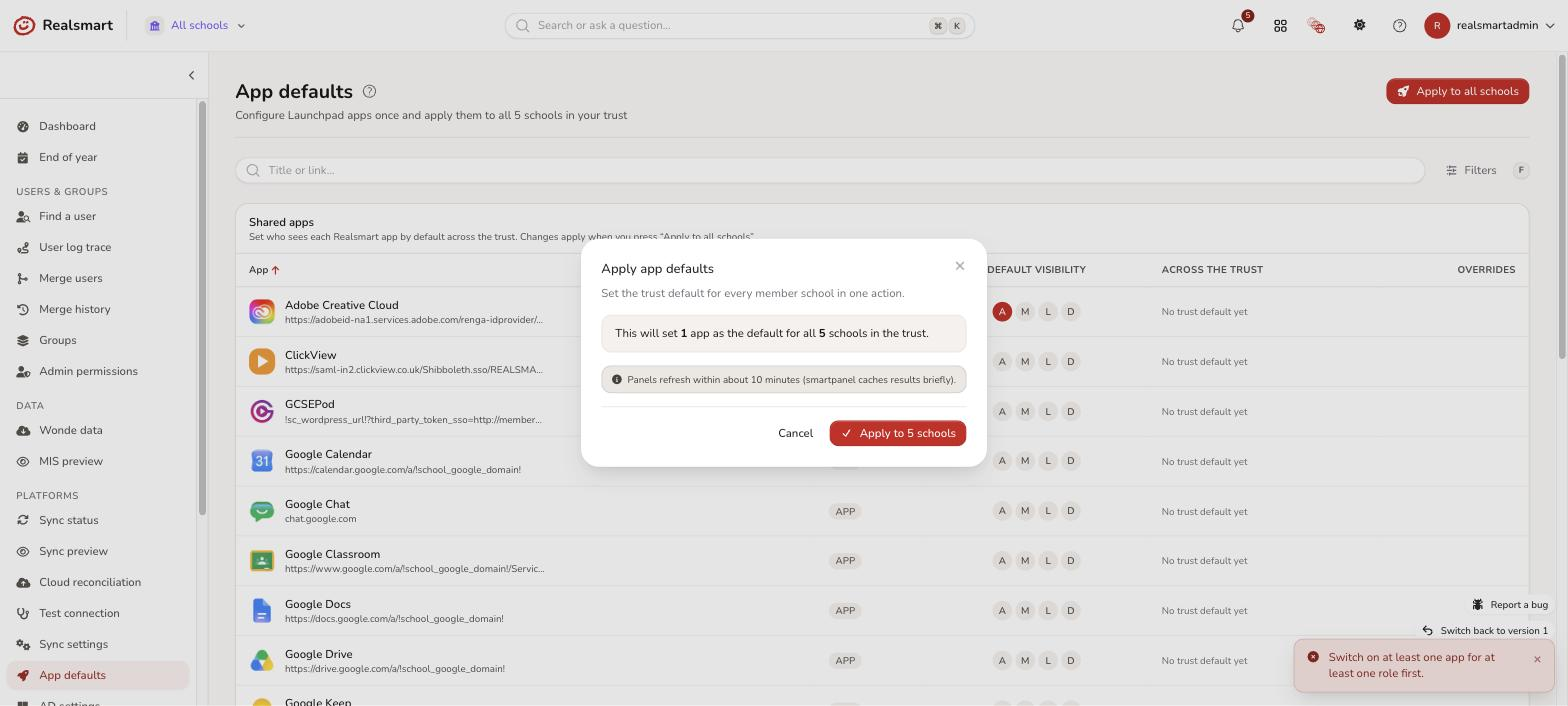The width and height of the screenshot is (1568, 706).
Task: Click the GCSEPod app icon
Action: 262,411
